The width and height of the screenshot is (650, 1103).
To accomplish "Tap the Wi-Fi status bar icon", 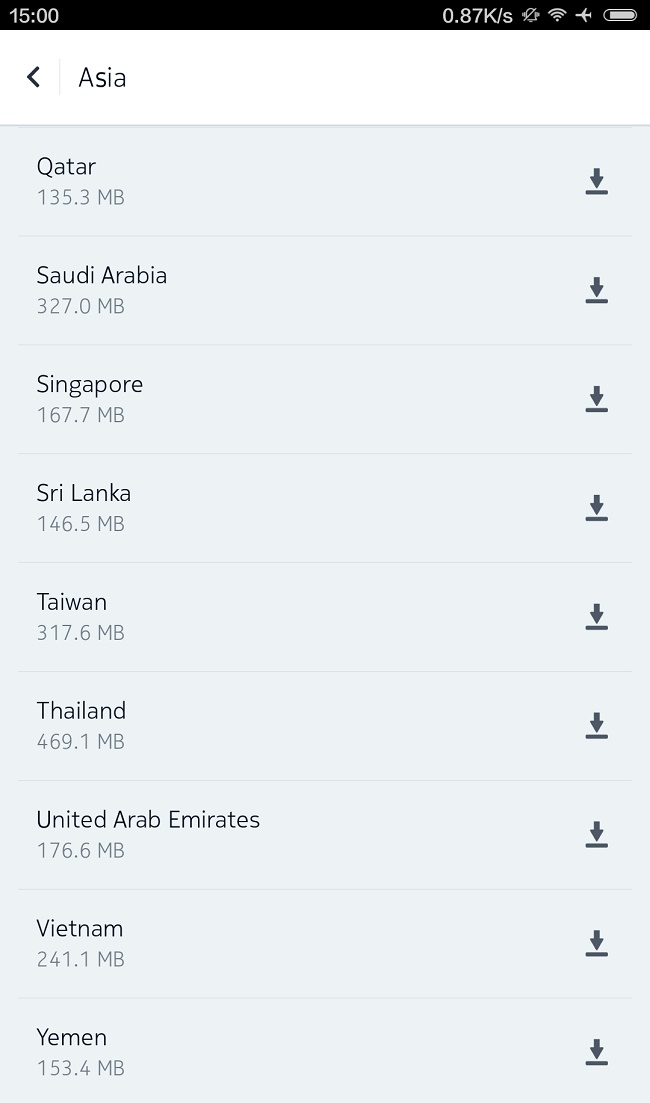I will point(557,15).
